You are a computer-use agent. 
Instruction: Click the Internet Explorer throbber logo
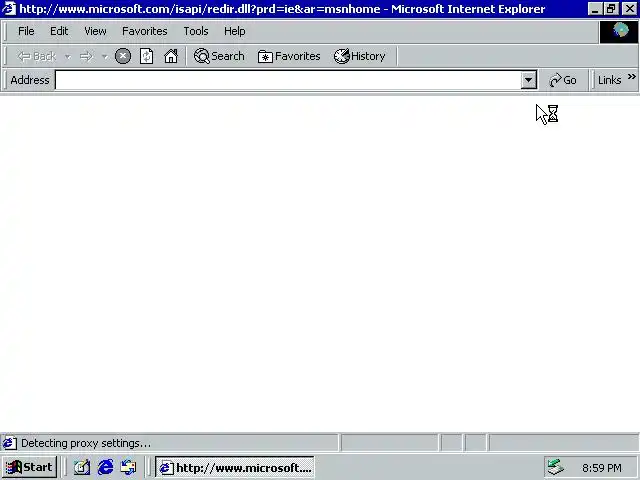pos(619,31)
